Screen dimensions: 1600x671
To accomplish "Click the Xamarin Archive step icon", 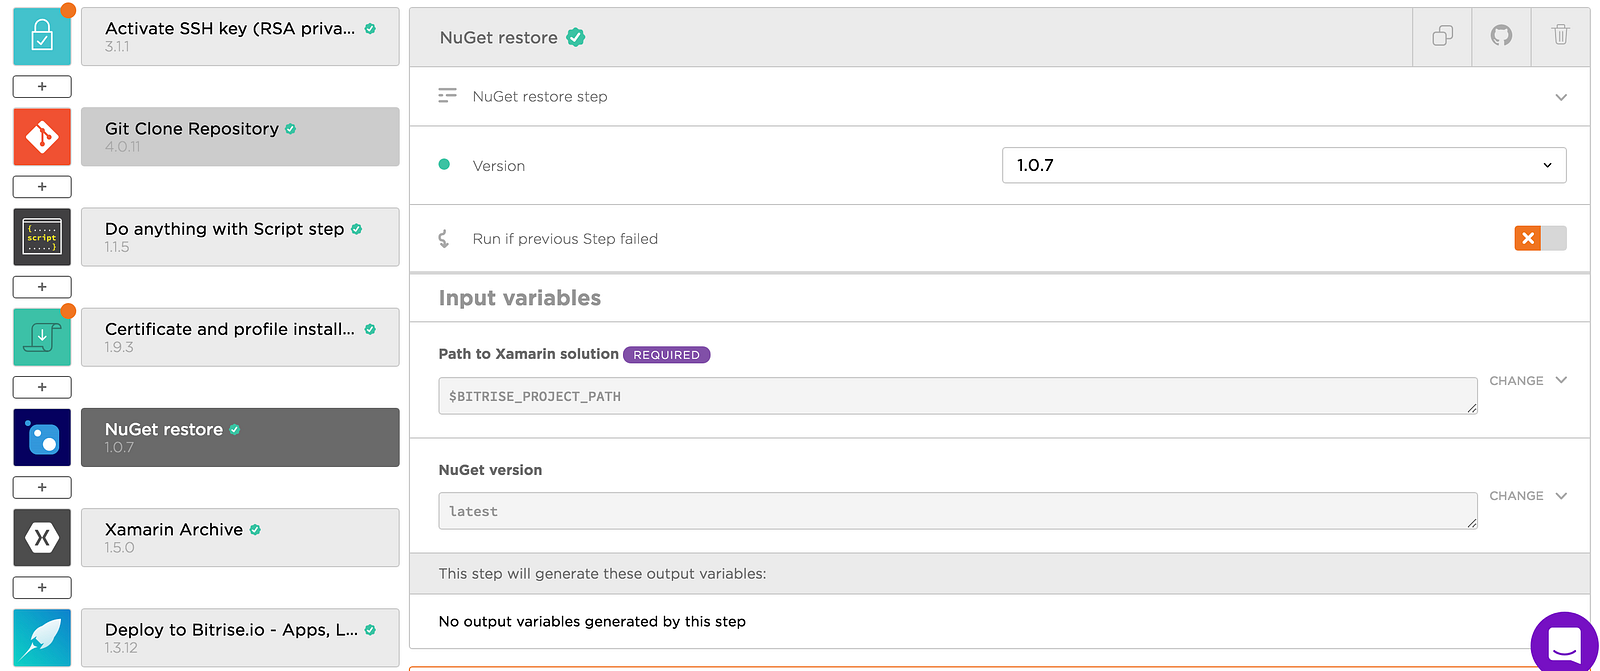I will pyautogui.click(x=42, y=537).
